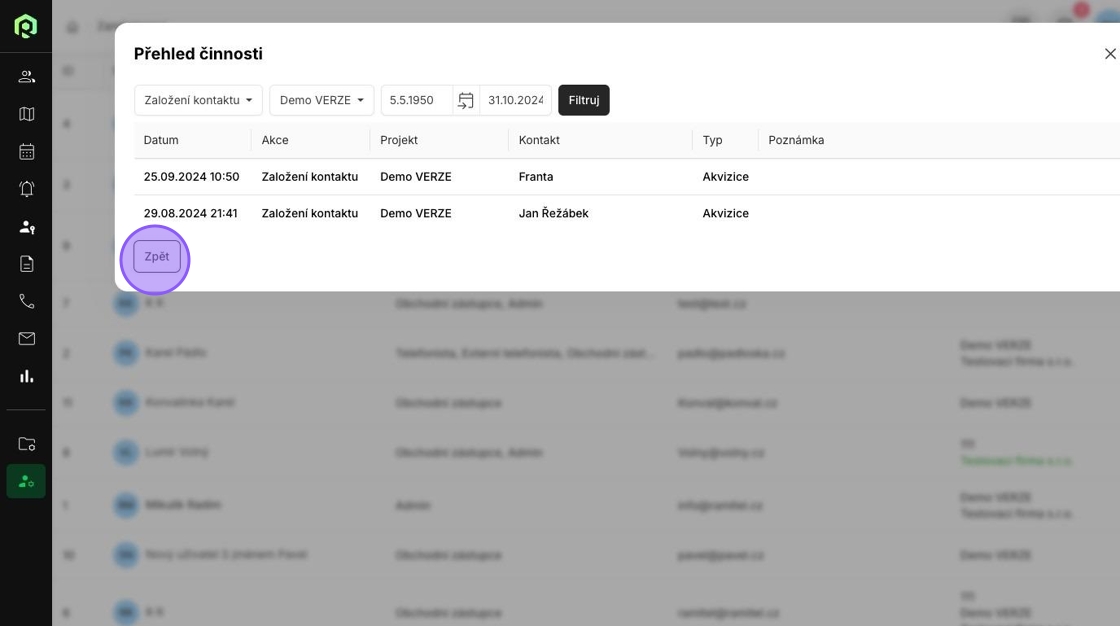Open the document icon in sidebar
The image size is (1120, 626).
tap(27, 264)
